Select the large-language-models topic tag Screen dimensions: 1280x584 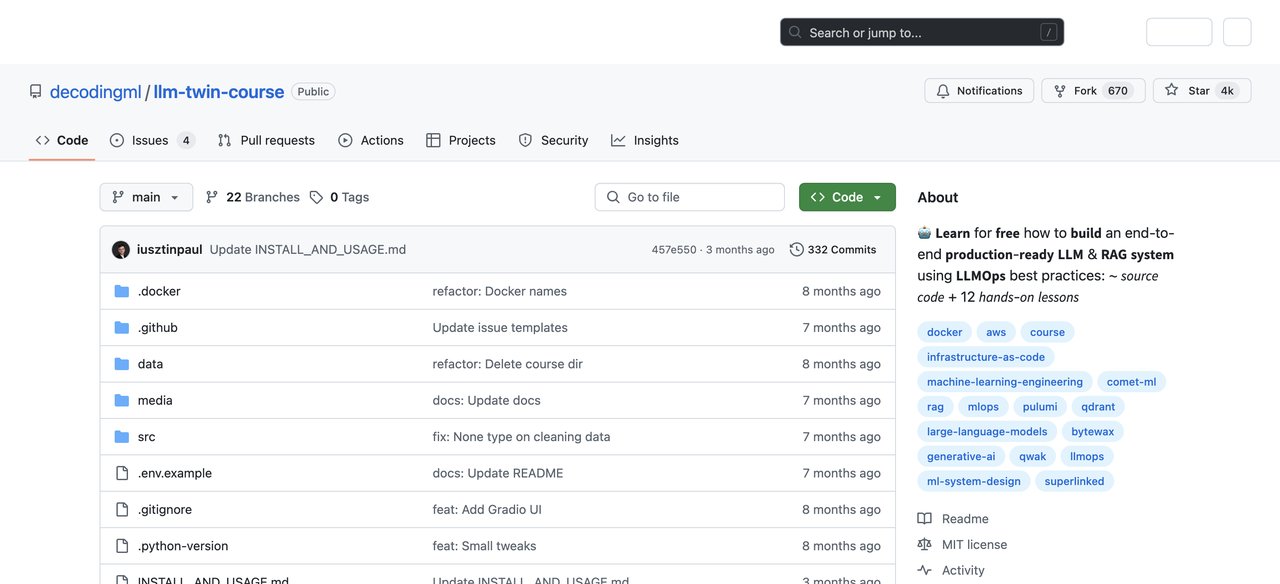(987, 432)
